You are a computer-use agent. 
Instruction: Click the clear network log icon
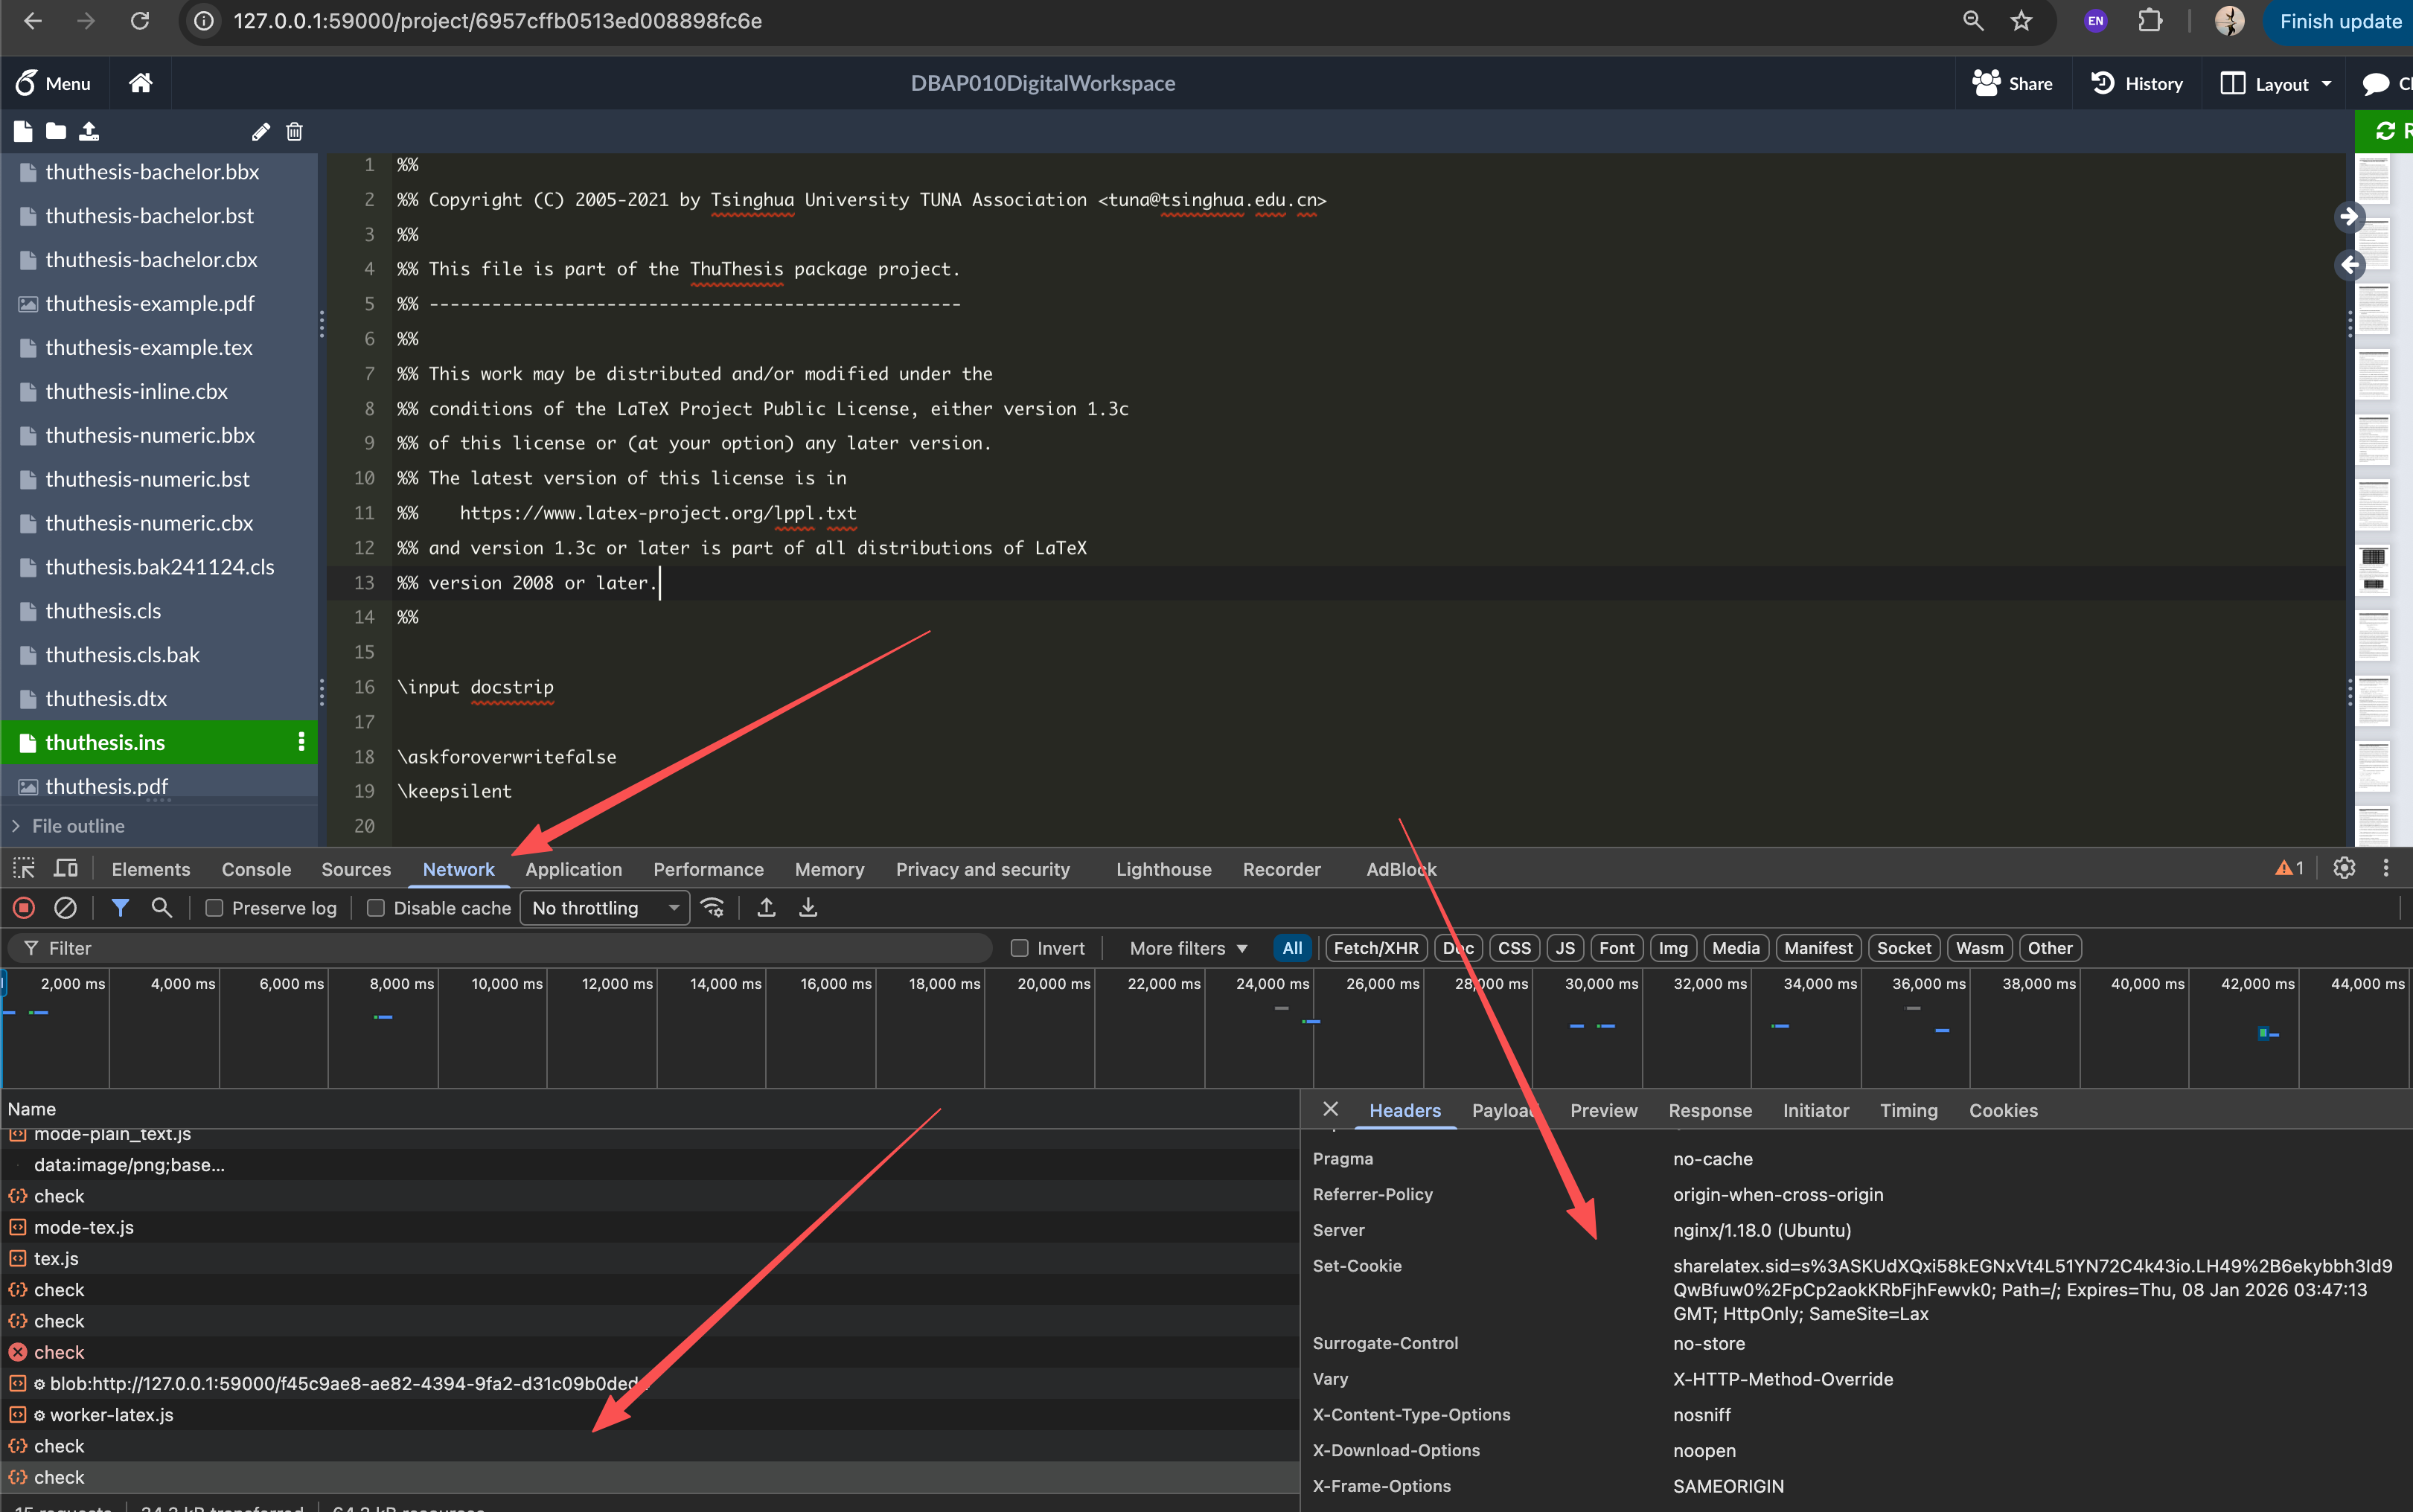[x=65, y=908]
